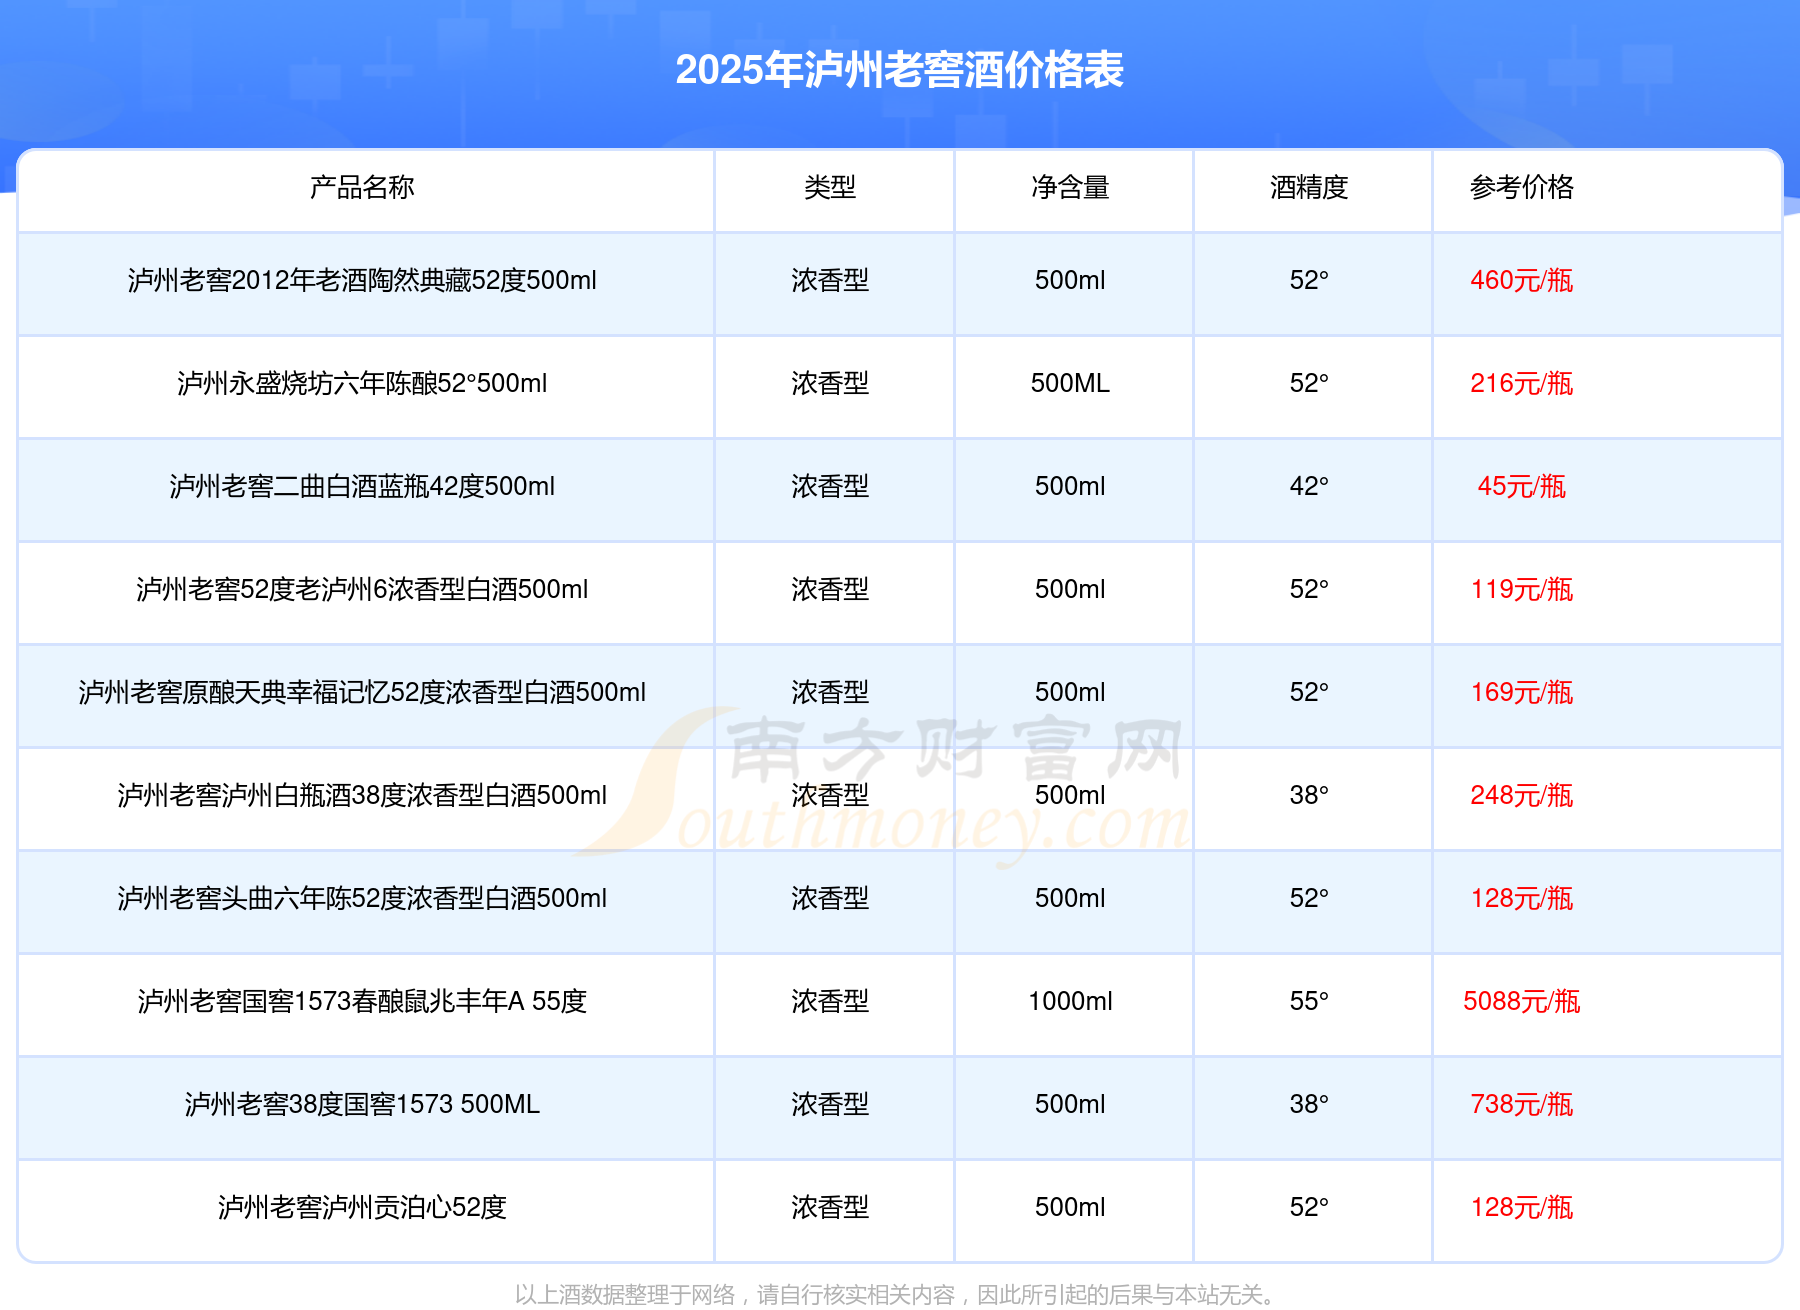Click the 类型 column header
This screenshot has height=1310, width=1800.
coord(830,187)
